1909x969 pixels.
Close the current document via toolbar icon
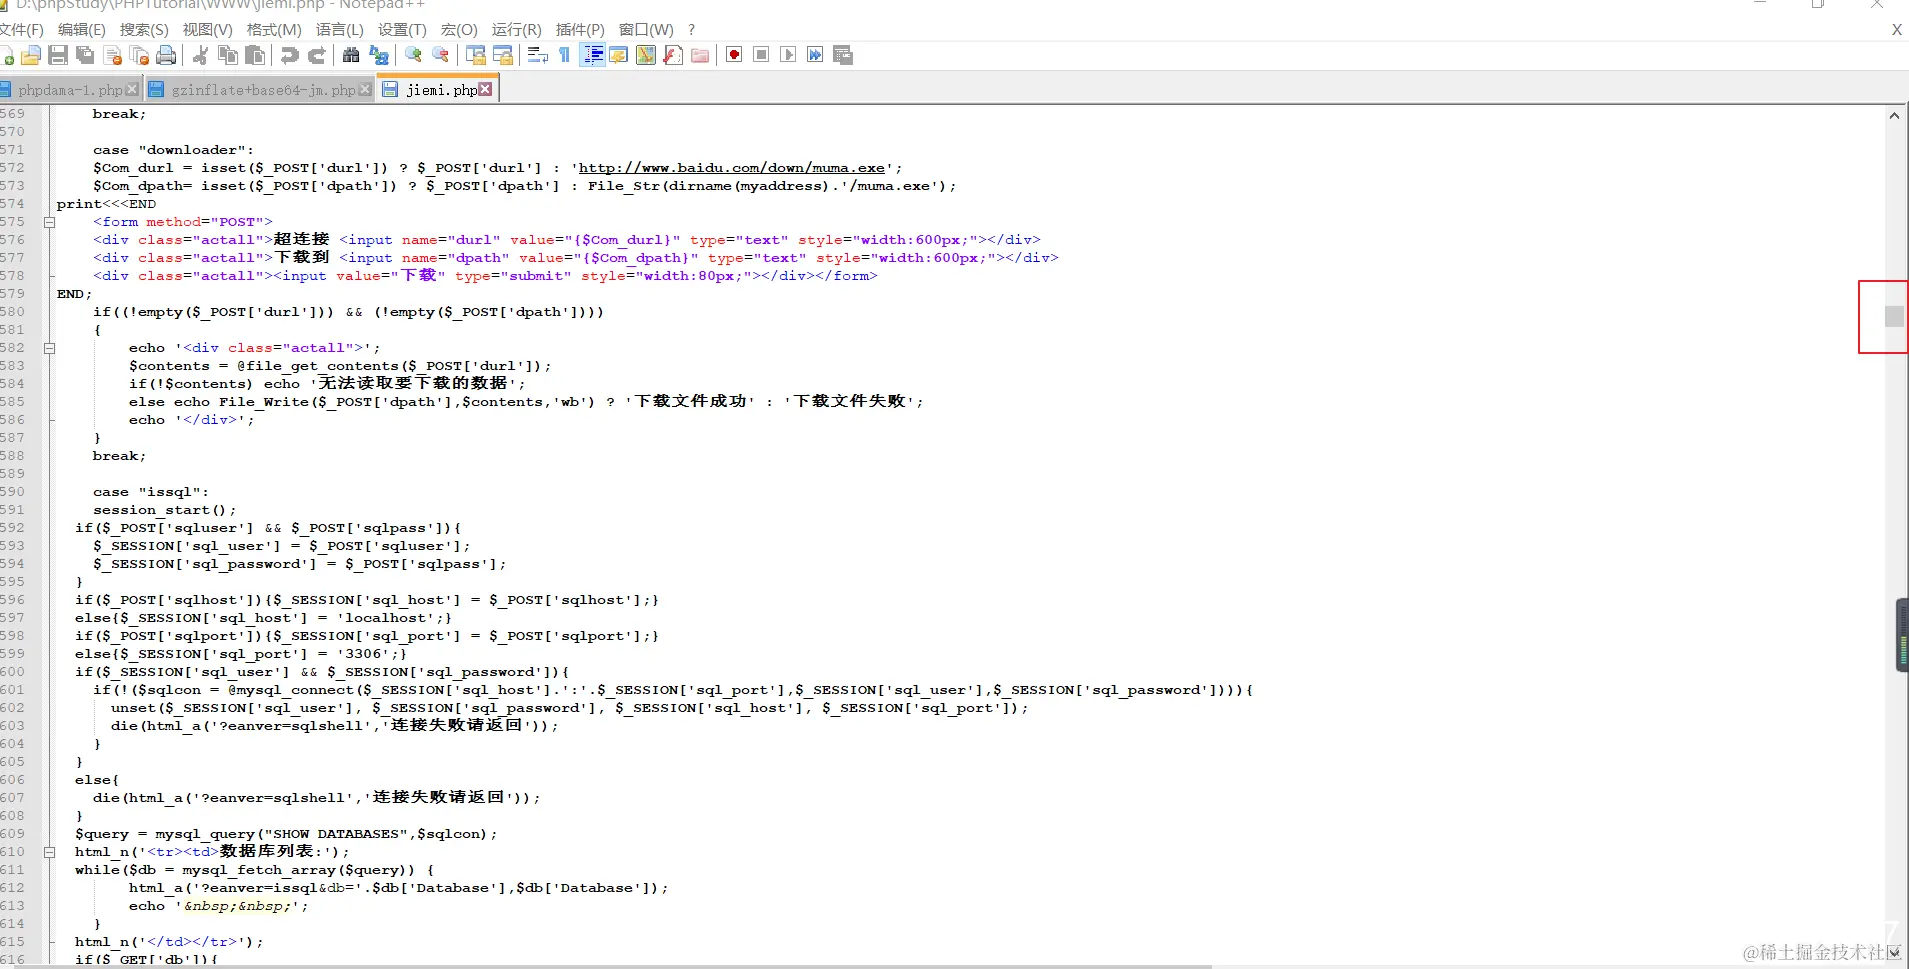tap(112, 55)
